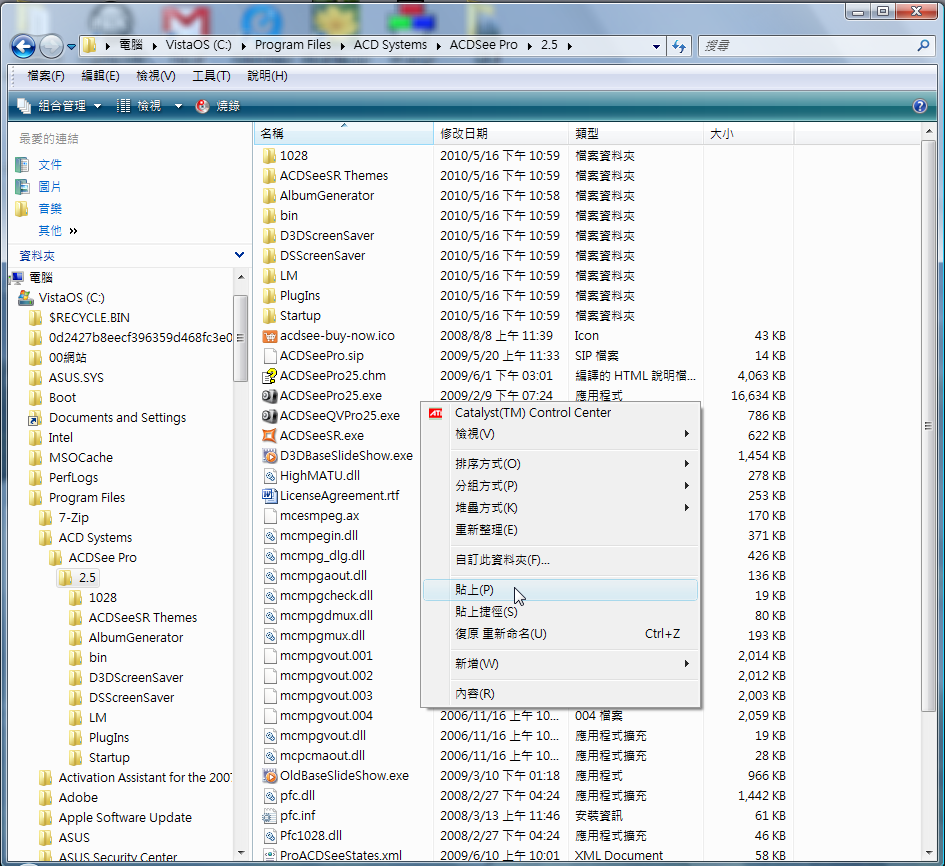Expand 新增(W) submenu in context menu
Screen dimensions: 945x866
560,664
